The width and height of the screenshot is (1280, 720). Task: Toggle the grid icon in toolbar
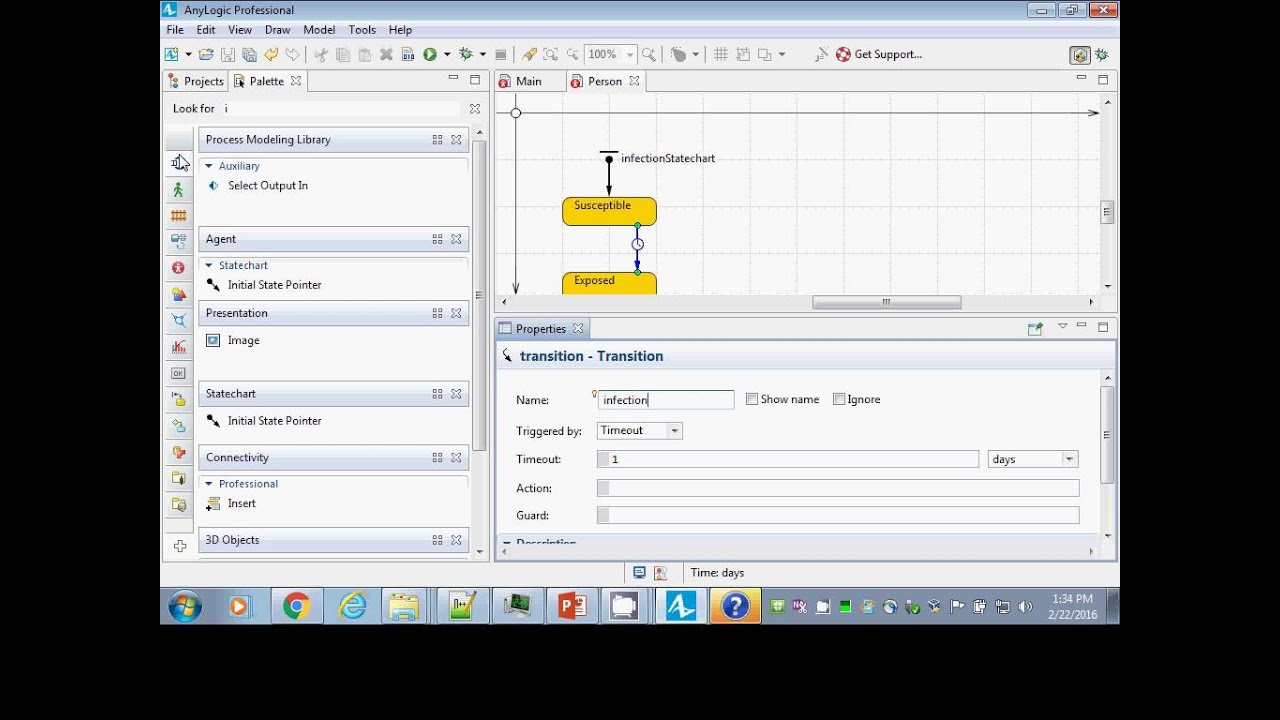720,54
